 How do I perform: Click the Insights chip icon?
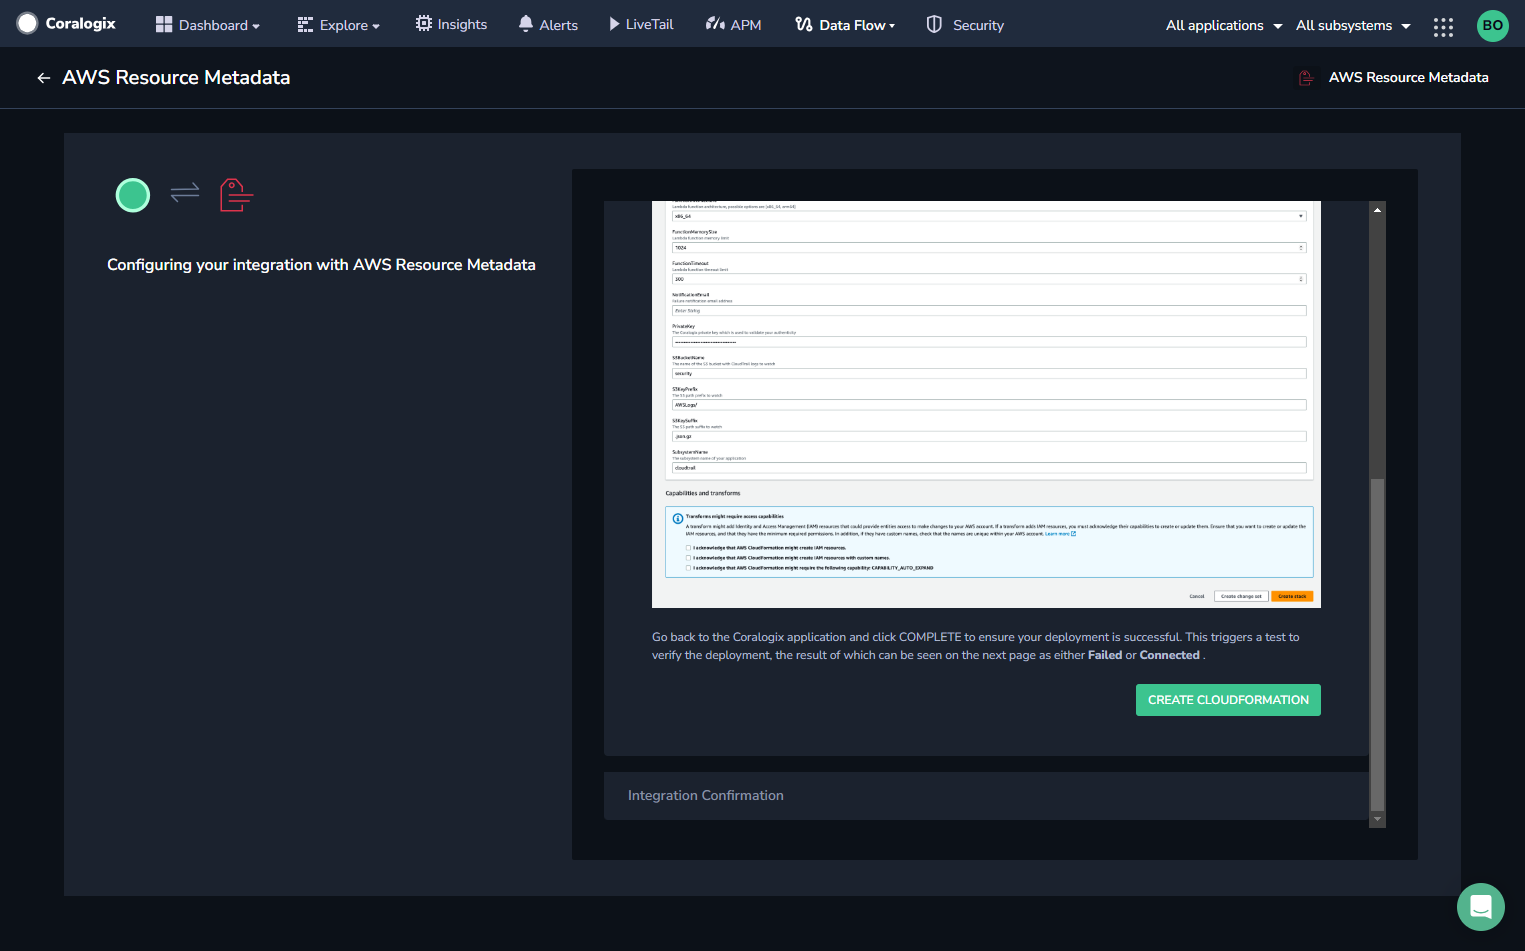point(424,23)
